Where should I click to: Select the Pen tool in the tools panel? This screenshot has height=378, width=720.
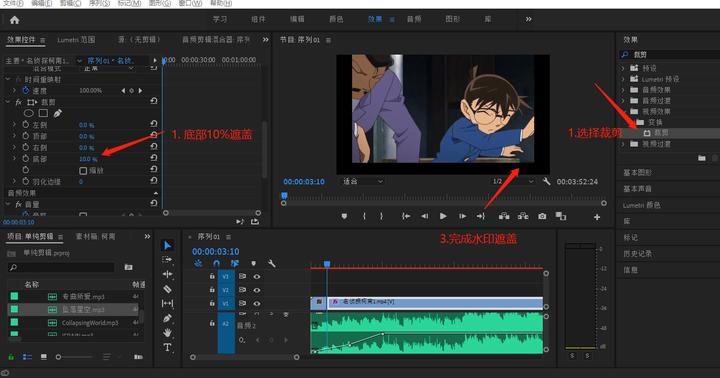coord(168,318)
